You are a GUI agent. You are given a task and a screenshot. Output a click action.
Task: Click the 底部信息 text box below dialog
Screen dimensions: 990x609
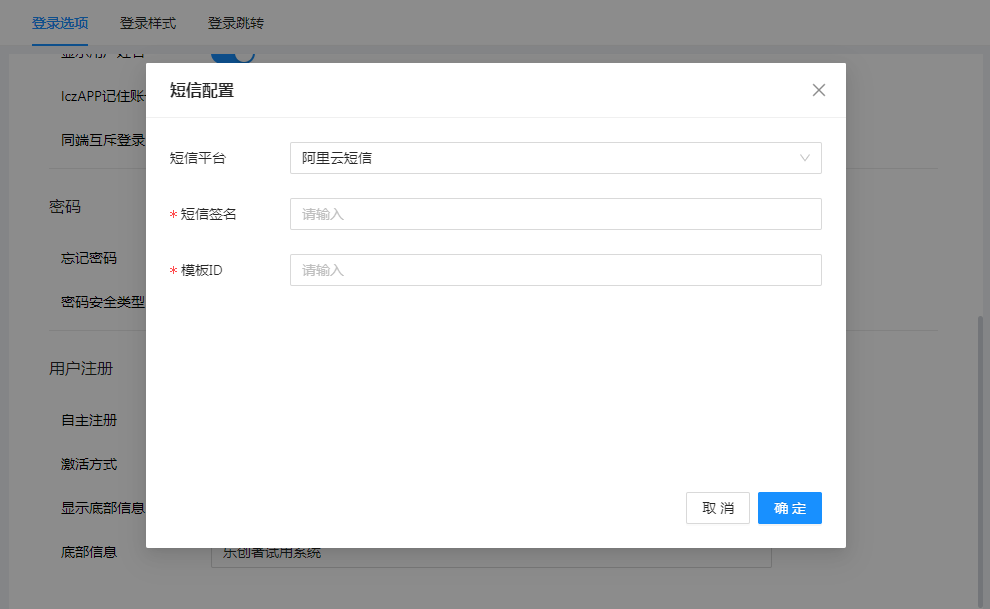490,555
